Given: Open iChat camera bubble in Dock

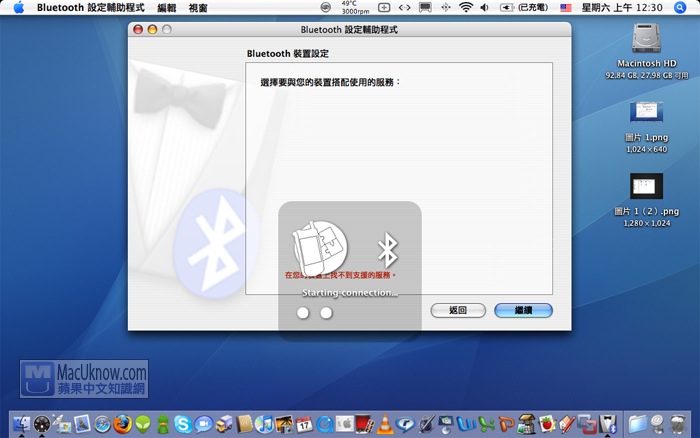Looking at the screenshot, I should (203, 424).
